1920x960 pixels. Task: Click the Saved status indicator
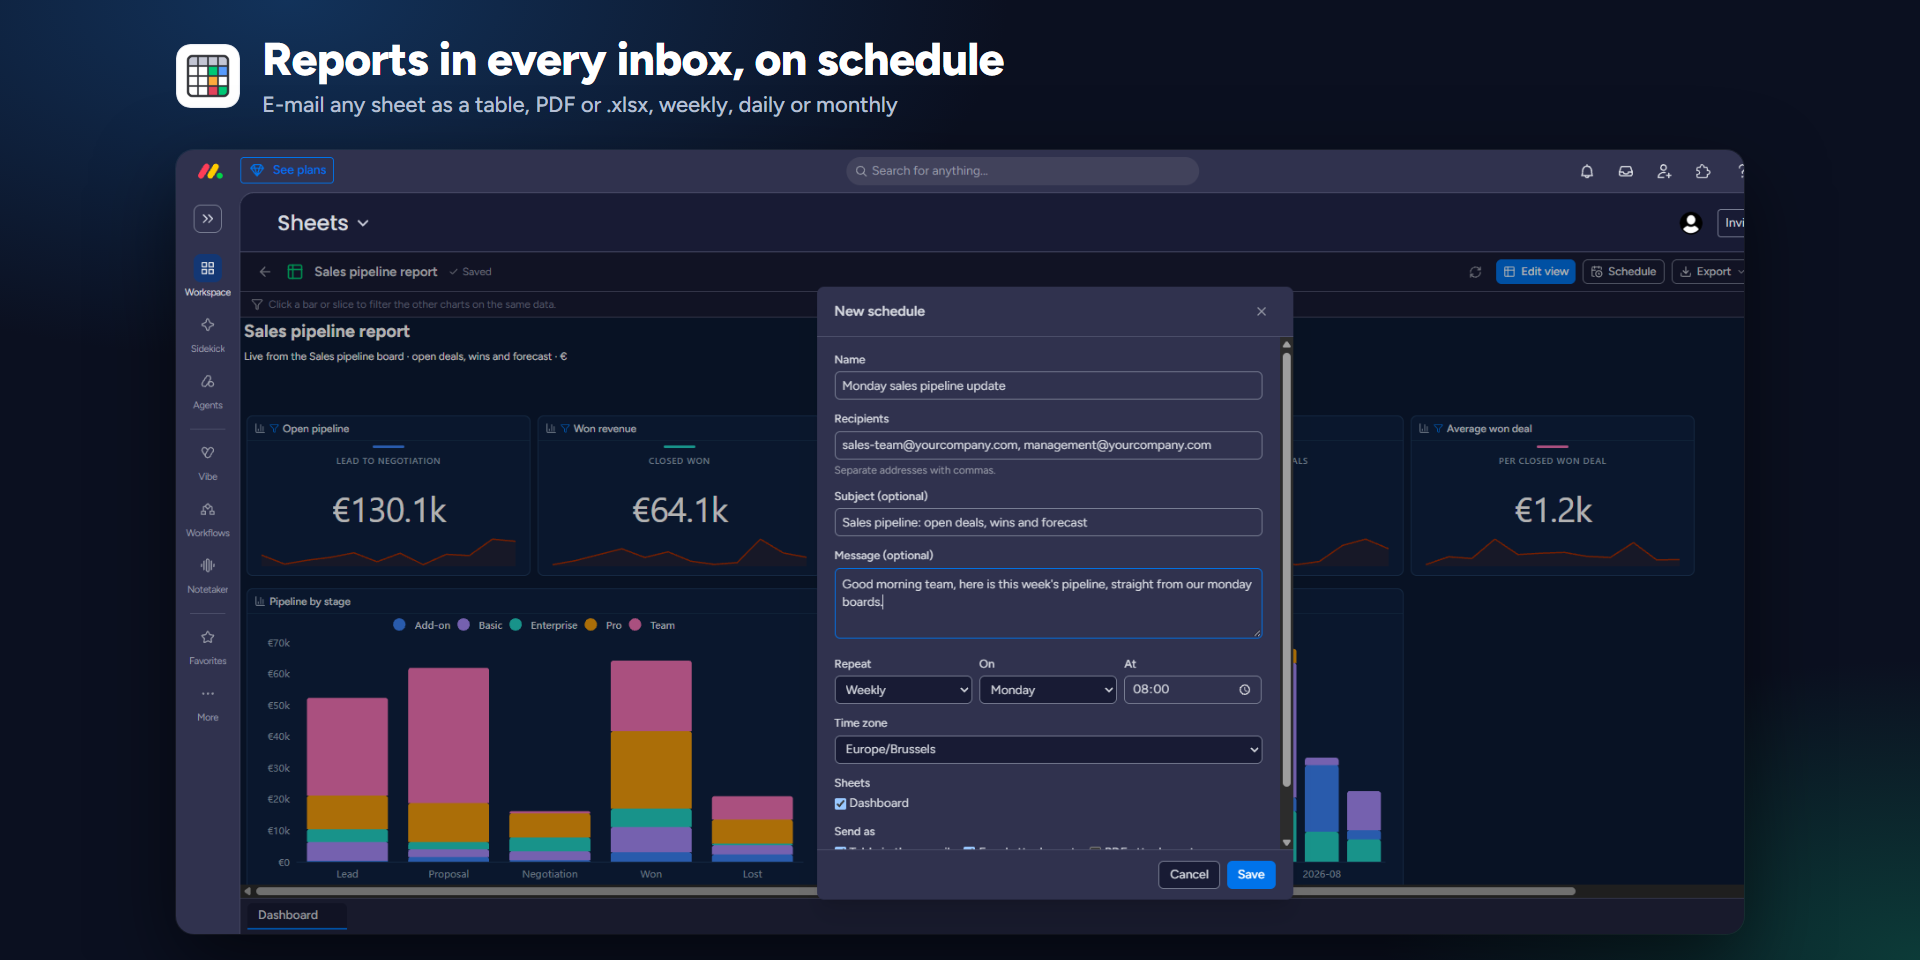click(x=470, y=272)
